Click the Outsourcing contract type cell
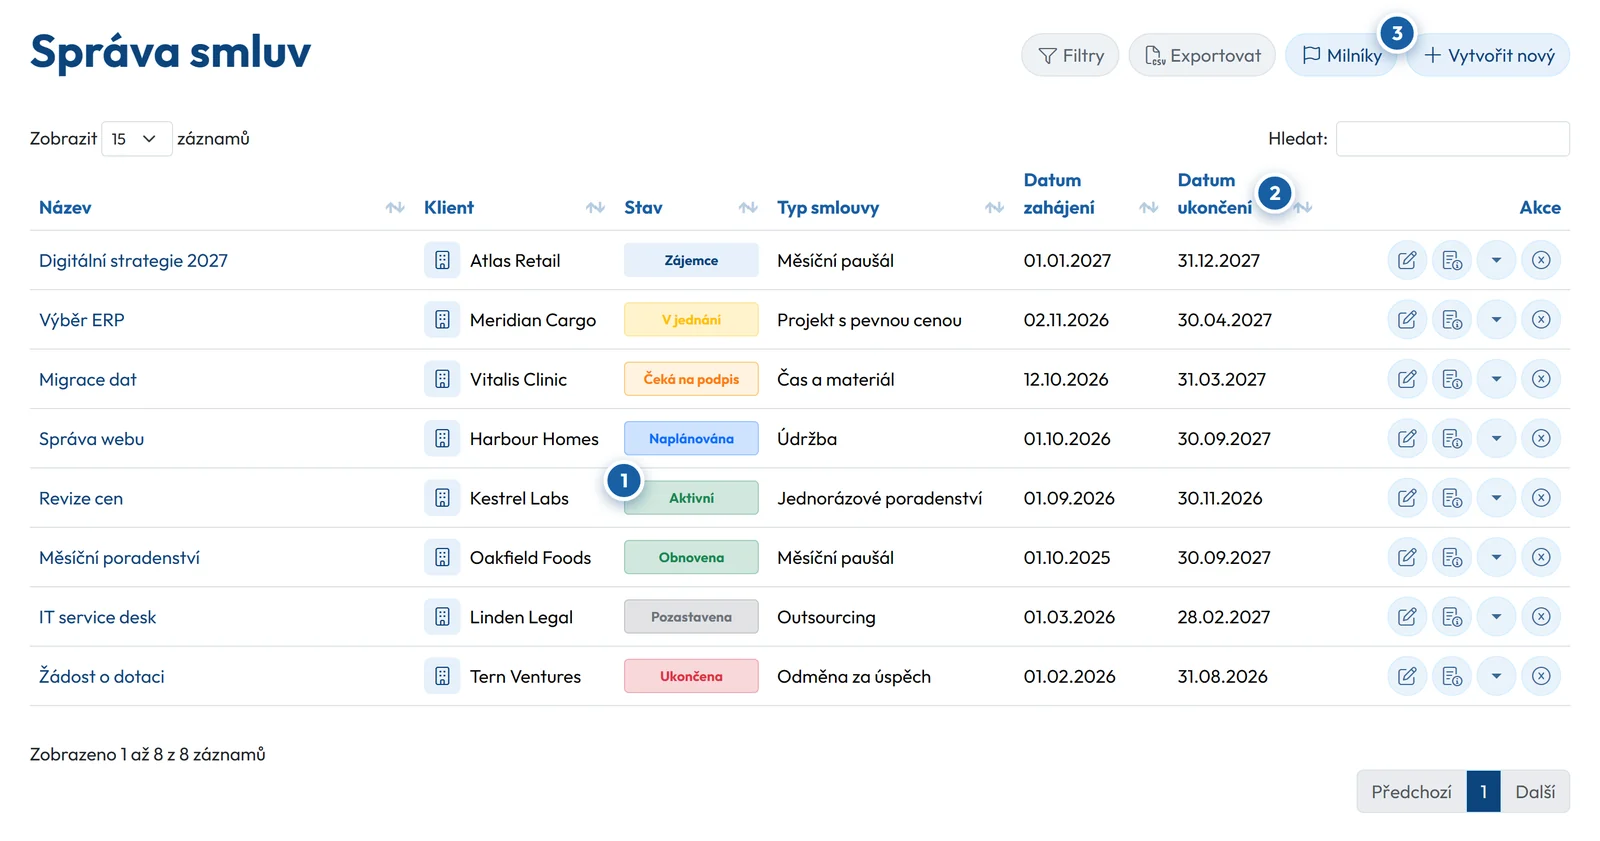 pos(826,617)
